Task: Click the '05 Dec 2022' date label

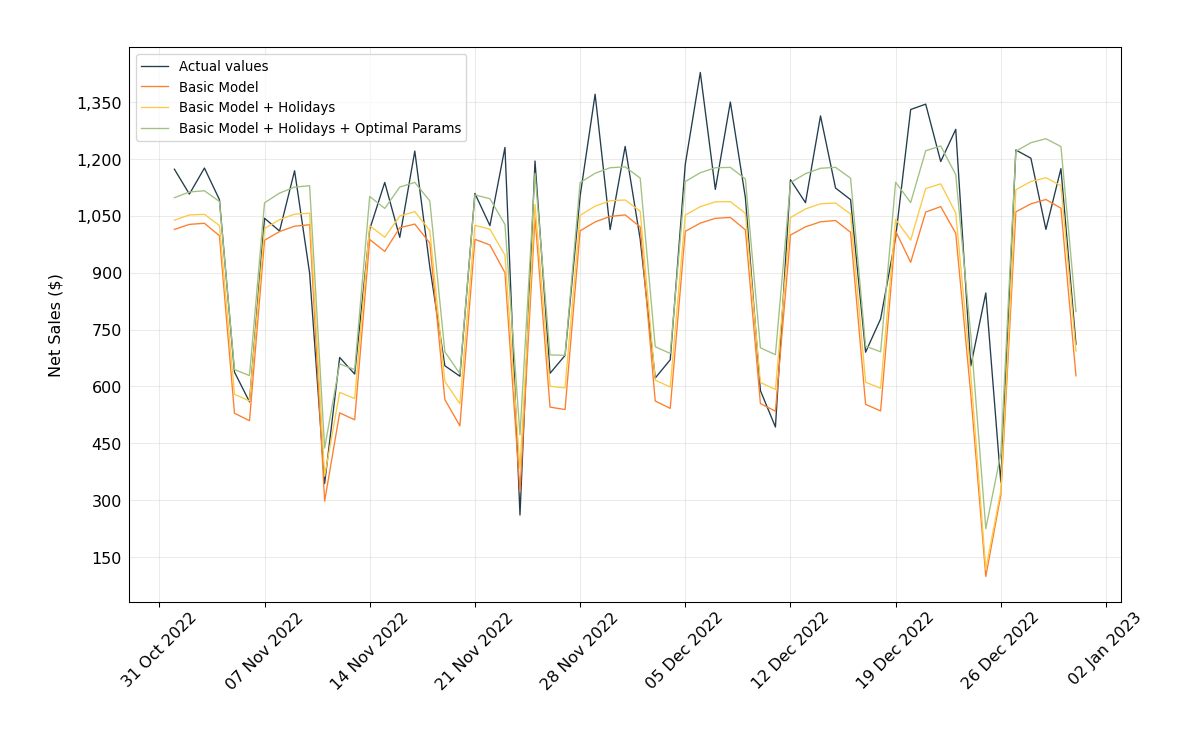Action: (683, 650)
